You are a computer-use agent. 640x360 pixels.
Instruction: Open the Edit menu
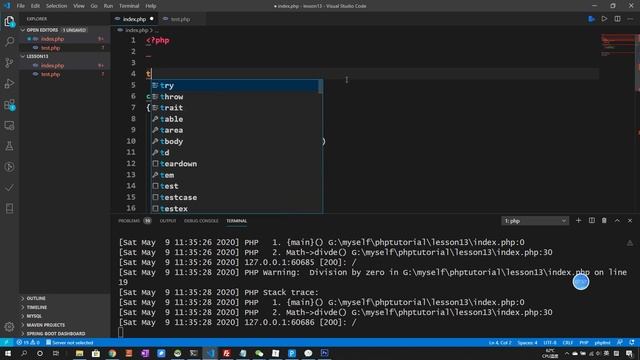[x=36, y=6]
